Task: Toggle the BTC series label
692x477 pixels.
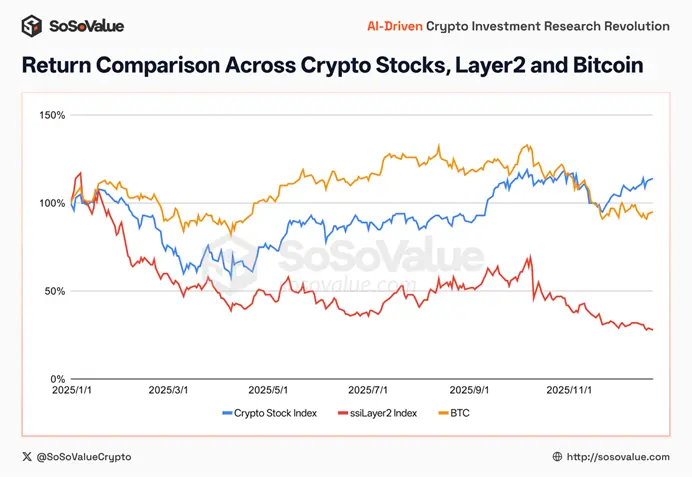Action: [461, 411]
